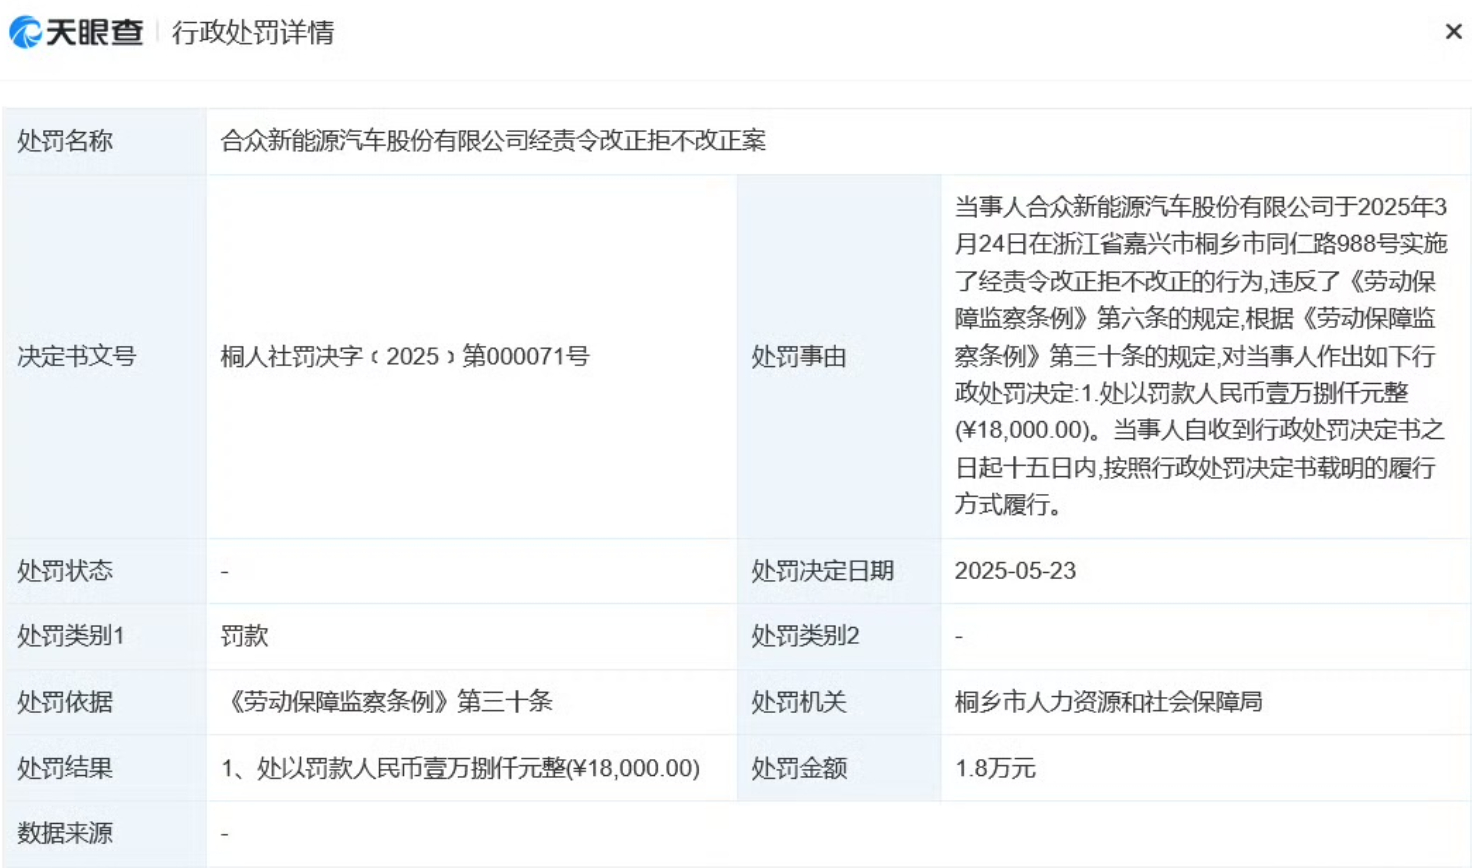Select the 决定书文号 label
Viewport: 1472px width, 868px height.
[77, 357]
